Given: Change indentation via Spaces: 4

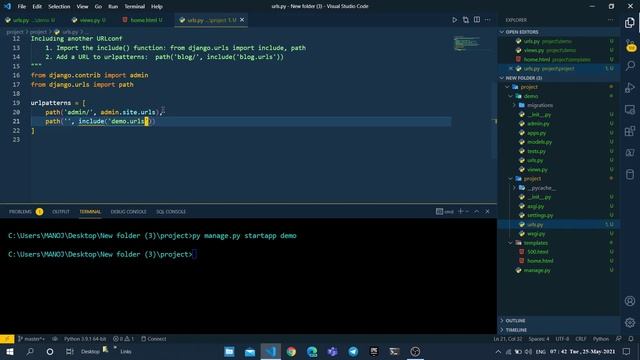Looking at the screenshot, I should click(x=539, y=339).
